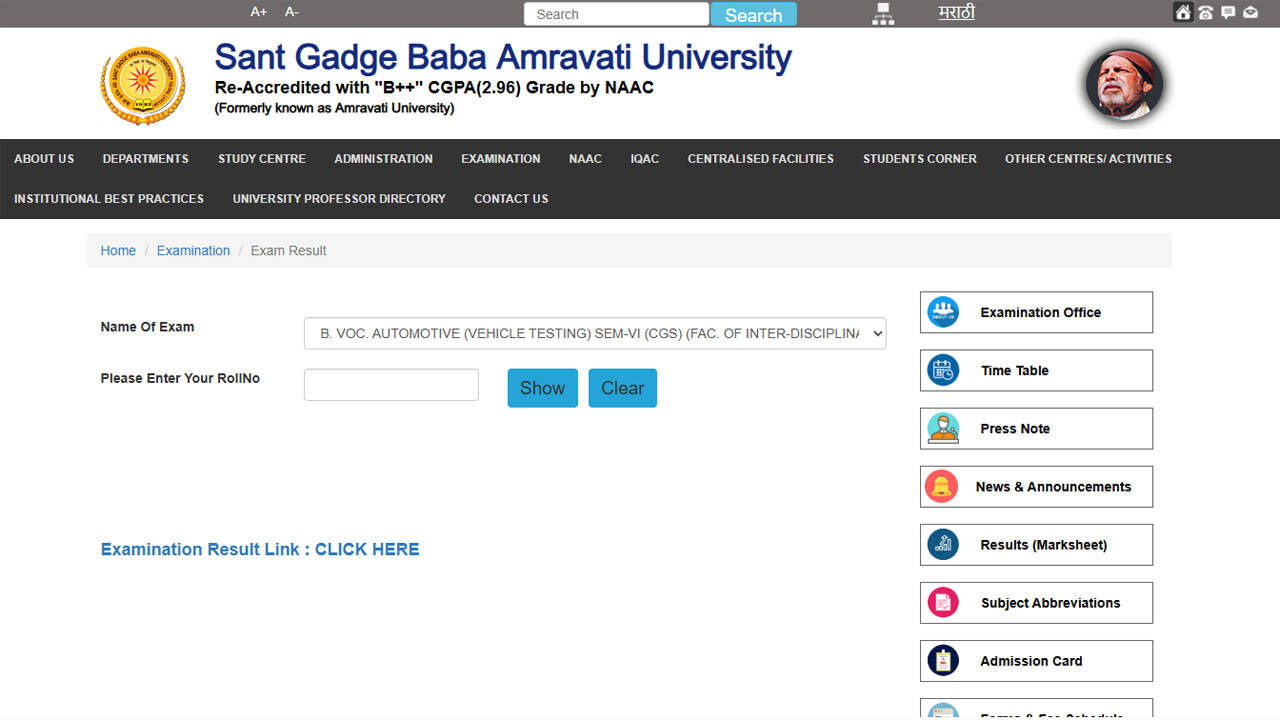Open the About Us menu

coord(44,158)
